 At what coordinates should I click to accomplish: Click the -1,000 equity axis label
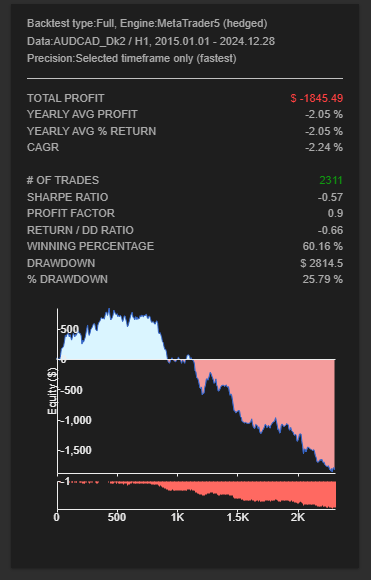tap(76, 420)
